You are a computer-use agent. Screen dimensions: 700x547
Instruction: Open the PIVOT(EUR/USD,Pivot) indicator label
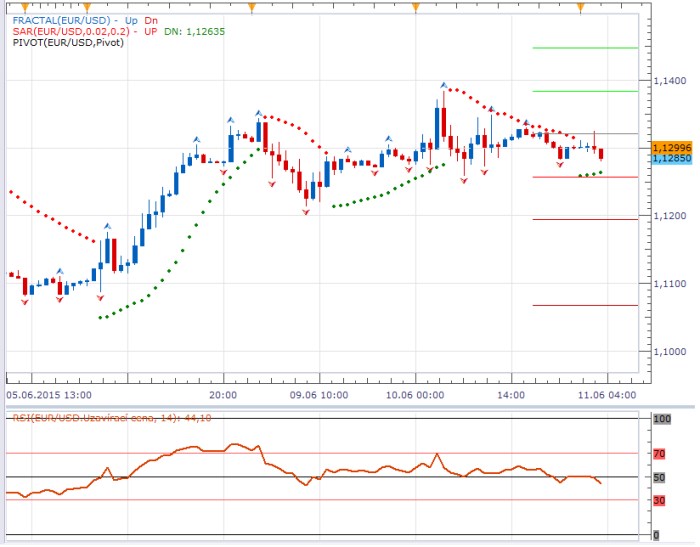(x=68, y=43)
